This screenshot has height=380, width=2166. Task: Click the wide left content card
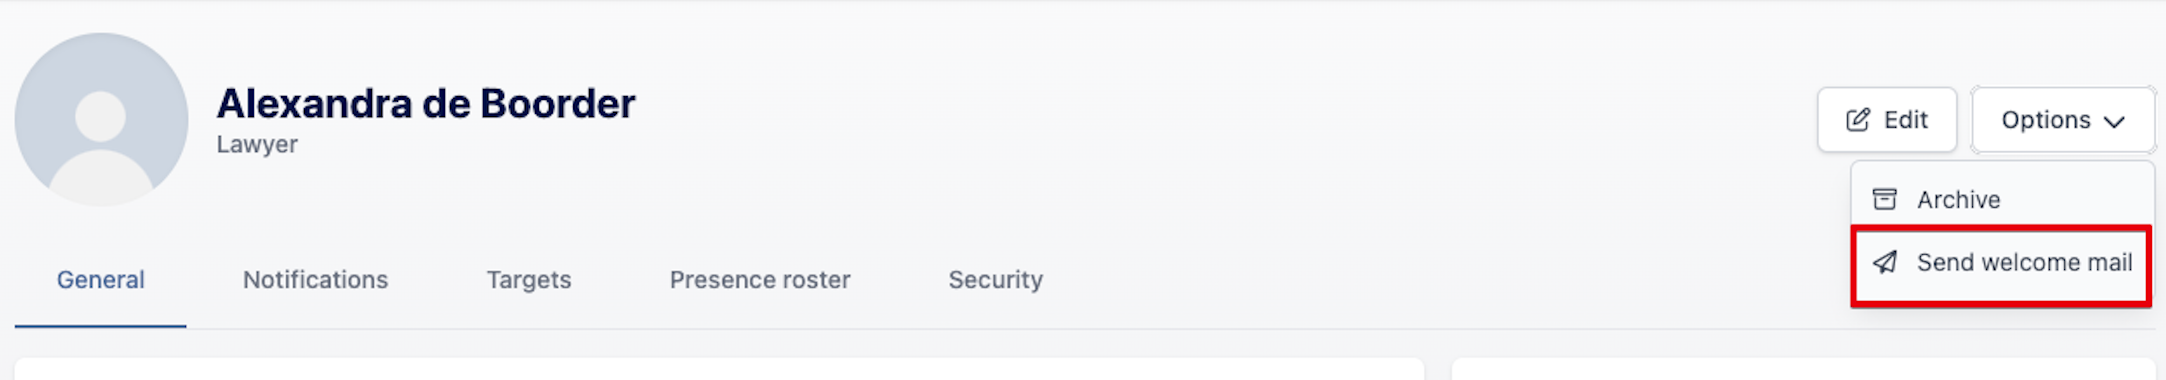(x=719, y=368)
